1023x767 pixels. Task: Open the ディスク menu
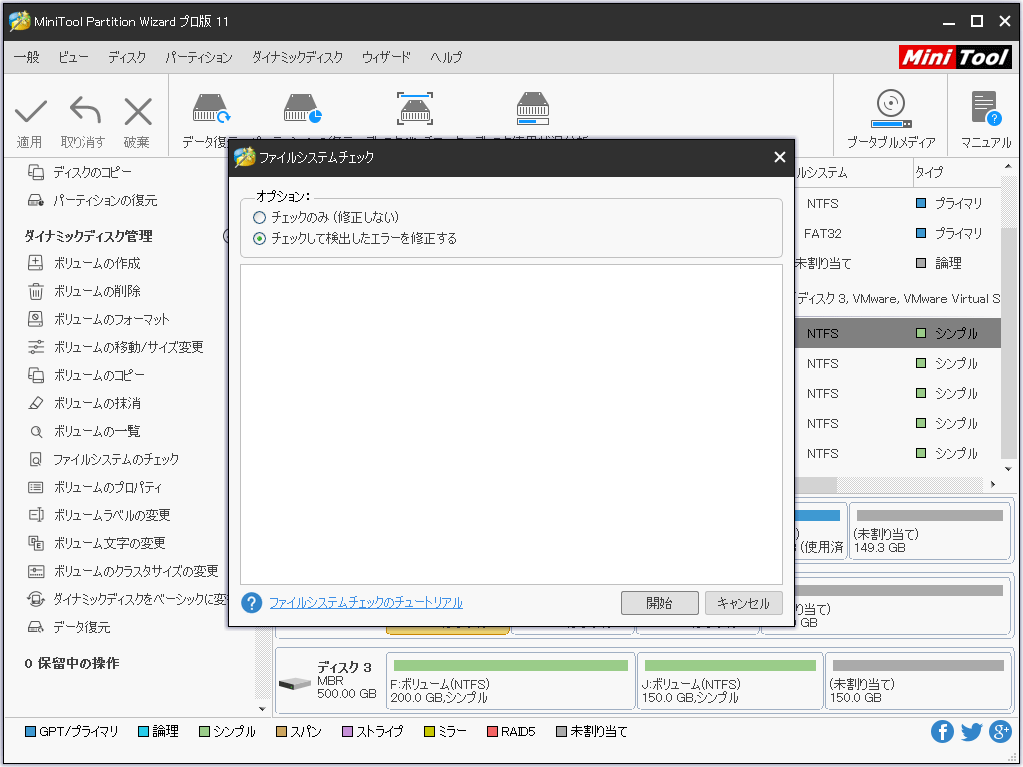pyautogui.click(x=127, y=57)
